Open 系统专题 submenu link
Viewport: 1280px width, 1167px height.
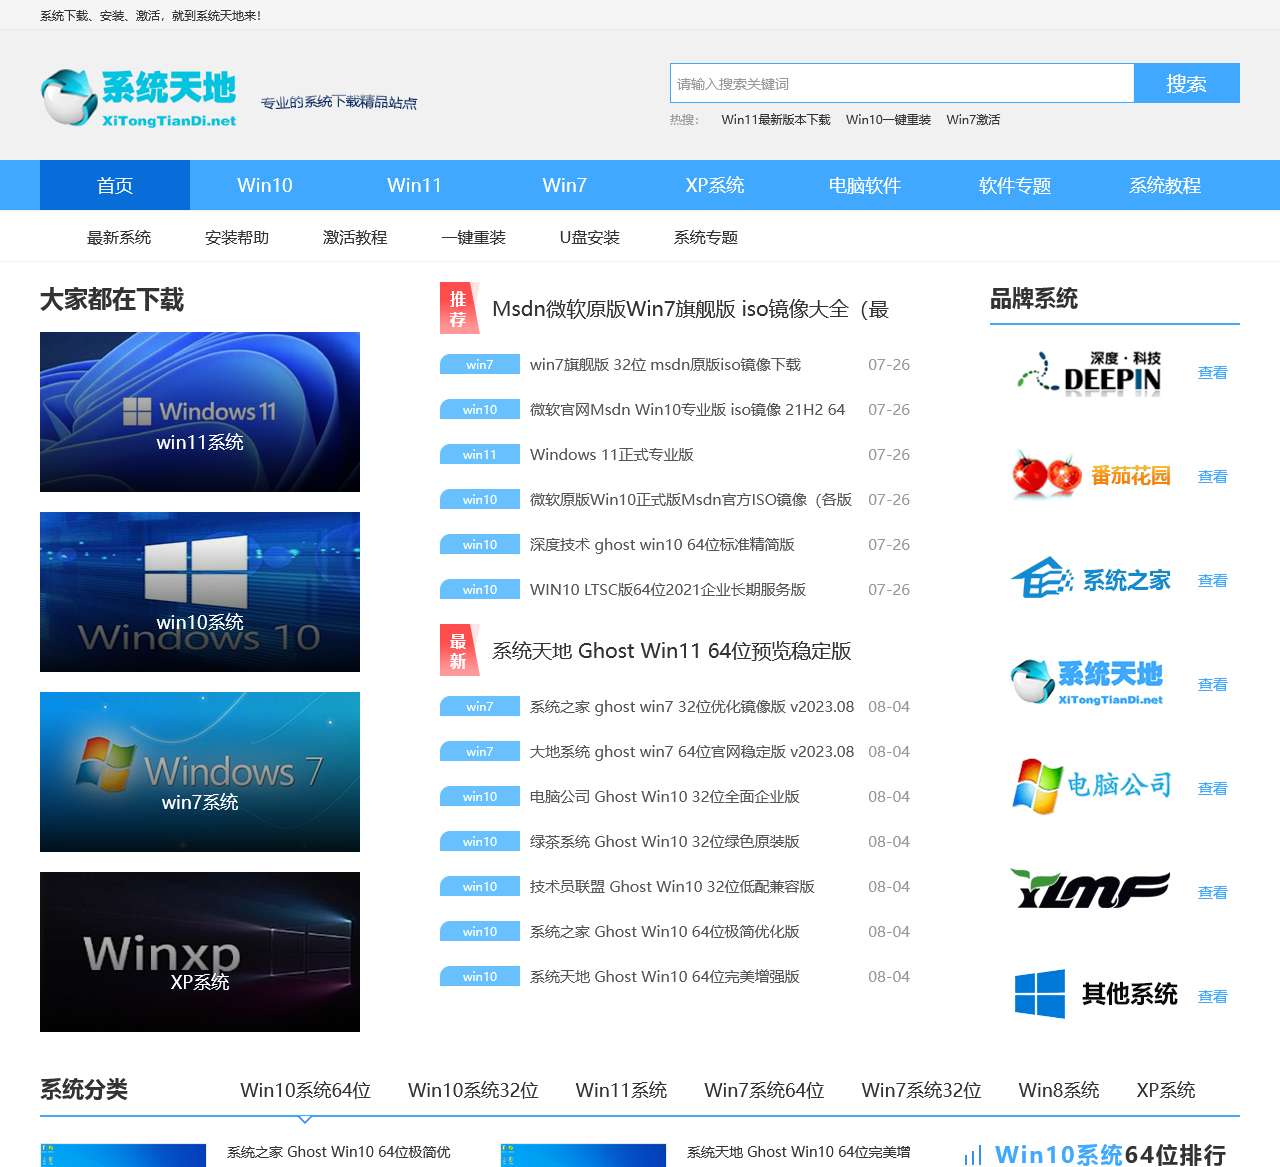tap(706, 237)
